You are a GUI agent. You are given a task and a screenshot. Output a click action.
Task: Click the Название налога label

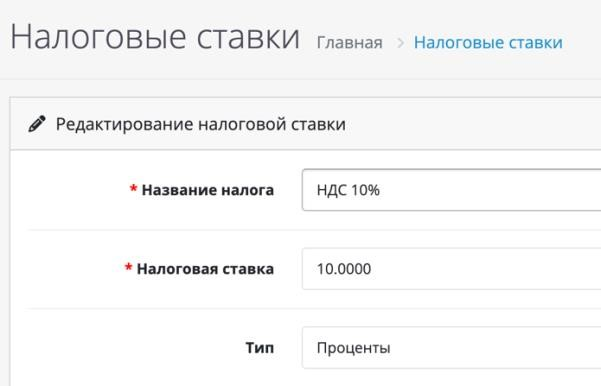[x=208, y=190]
